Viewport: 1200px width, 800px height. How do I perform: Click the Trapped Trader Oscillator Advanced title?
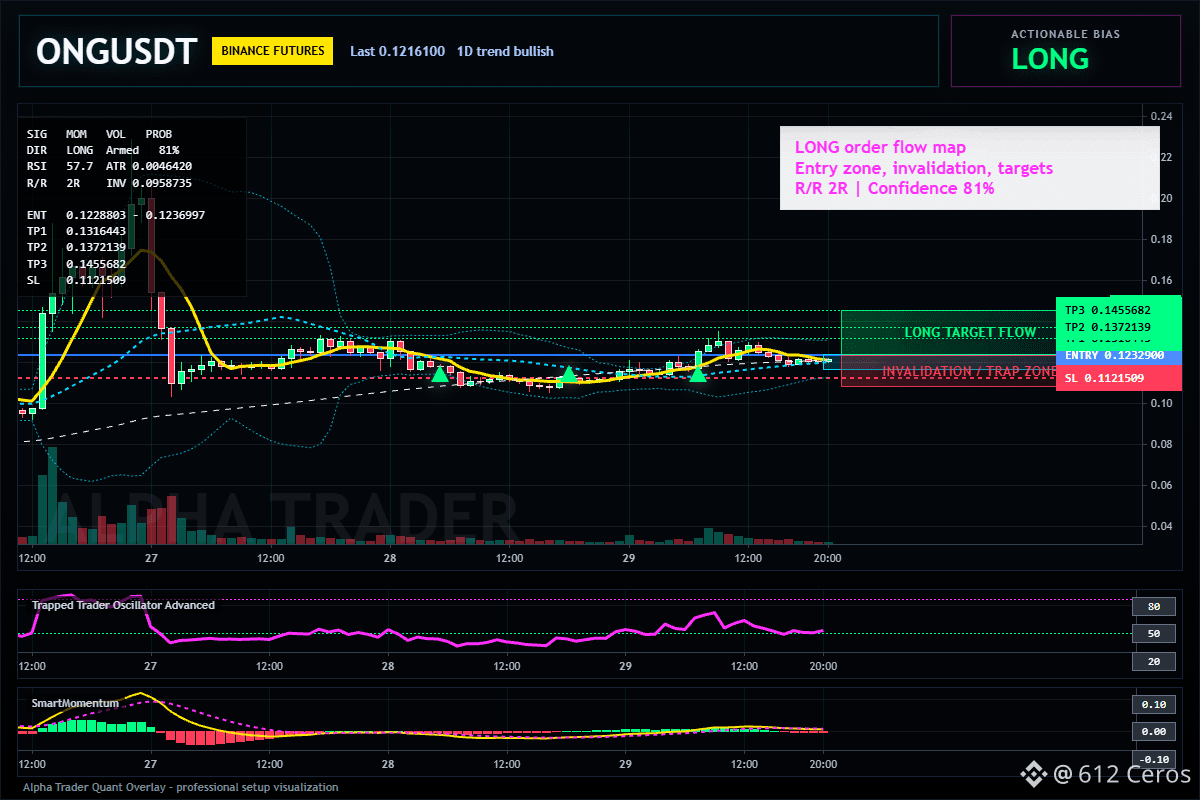coord(123,605)
